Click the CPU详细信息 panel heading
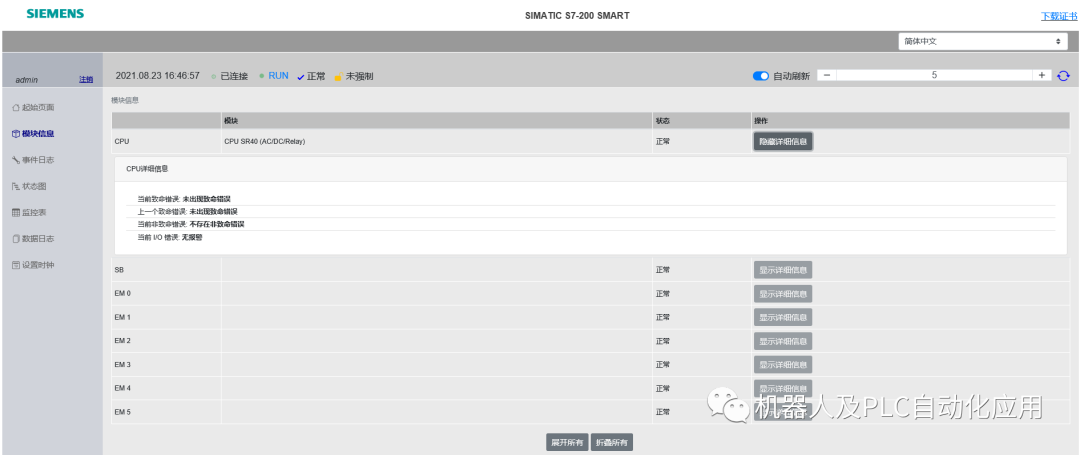Viewport: 1080px width, 455px height. (x=147, y=169)
